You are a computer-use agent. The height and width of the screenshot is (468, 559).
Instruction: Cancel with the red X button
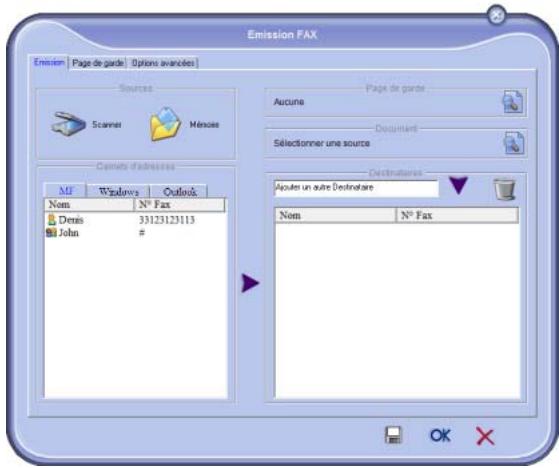pos(485,436)
